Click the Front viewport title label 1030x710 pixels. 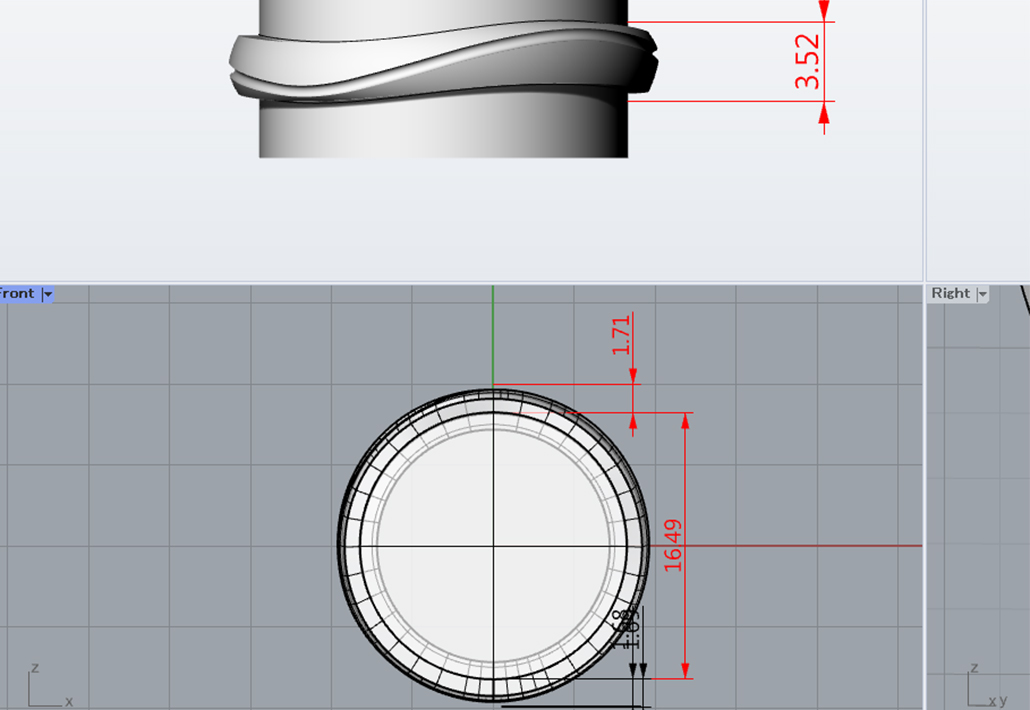click(x=18, y=294)
